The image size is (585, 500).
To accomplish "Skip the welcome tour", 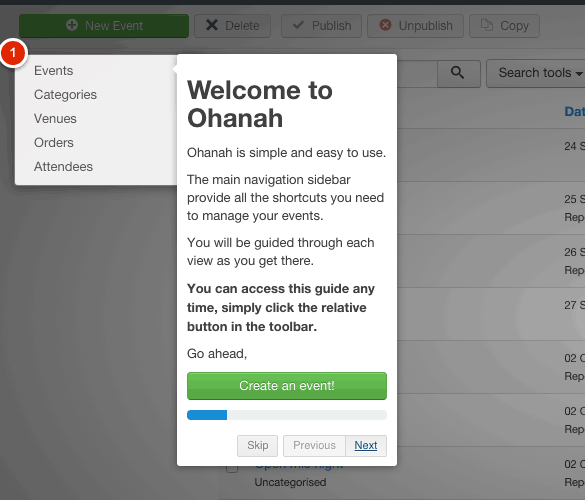I will click(x=257, y=446).
